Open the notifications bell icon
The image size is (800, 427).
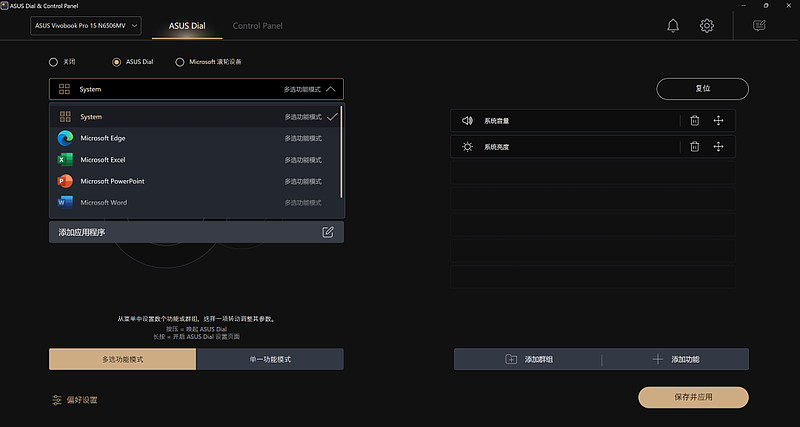point(673,26)
